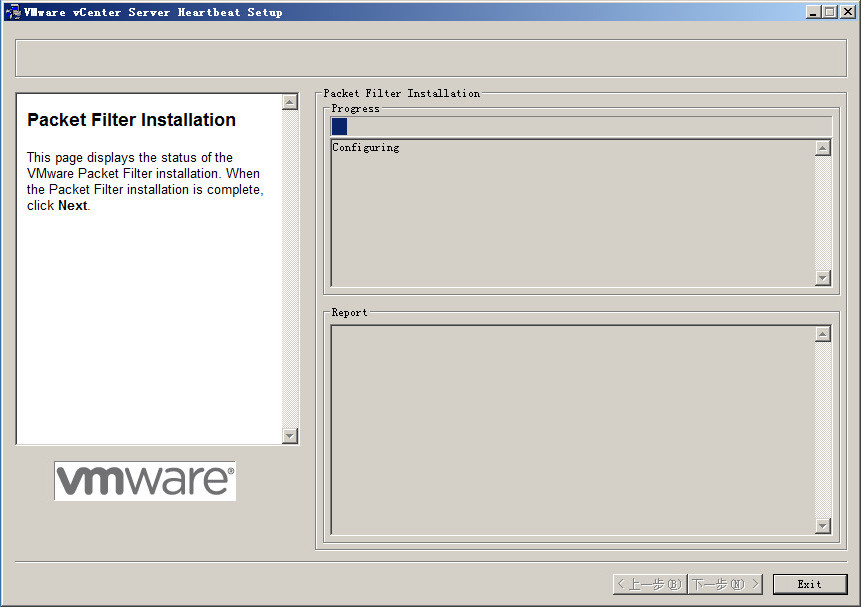Click the disabled 上一步(B) back button
The width and height of the screenshot is (861, 607).
click(650, 584)
